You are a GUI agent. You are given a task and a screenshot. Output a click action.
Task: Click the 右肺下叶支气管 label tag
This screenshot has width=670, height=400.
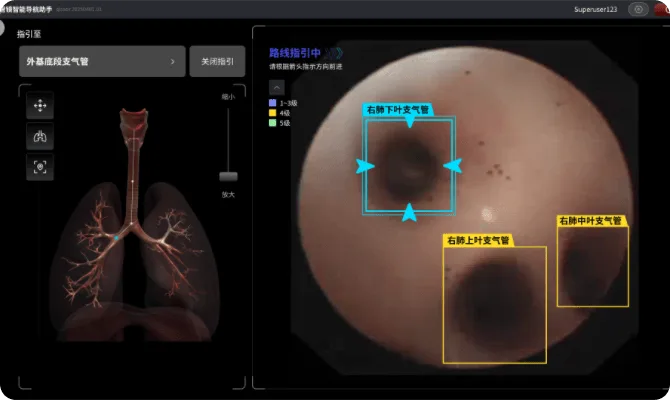(398, 110)
